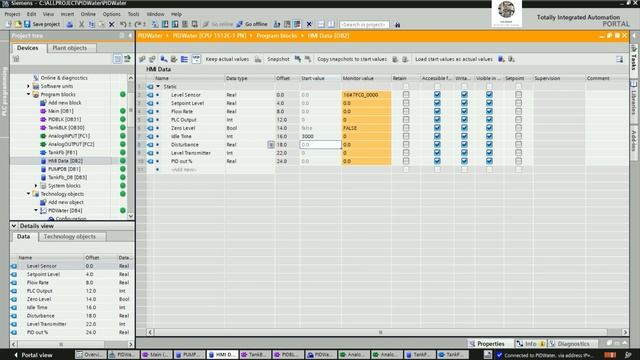This screenshot has width=640, height=360.
Task: Click the Open project folder icon
Action: pyautogui.click(x=18, y=24)
